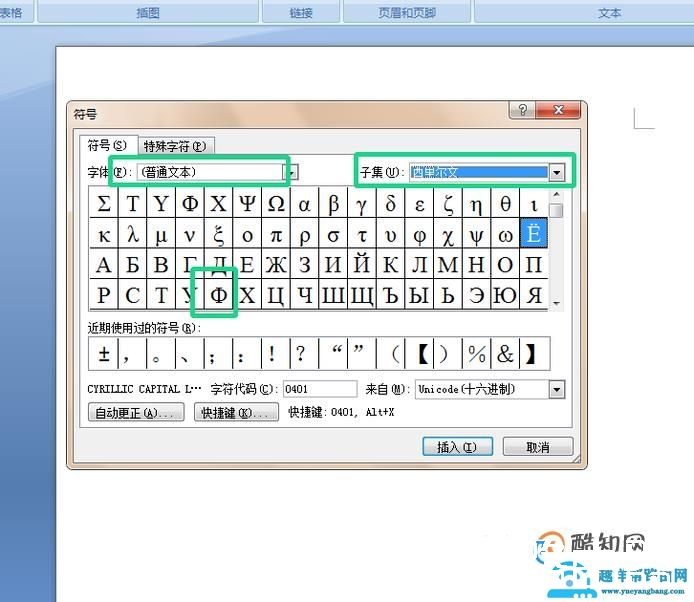Open the 子集 subset dropdown arrow
The height and width of the screenshot is (602, 694).
coord(557,172)
